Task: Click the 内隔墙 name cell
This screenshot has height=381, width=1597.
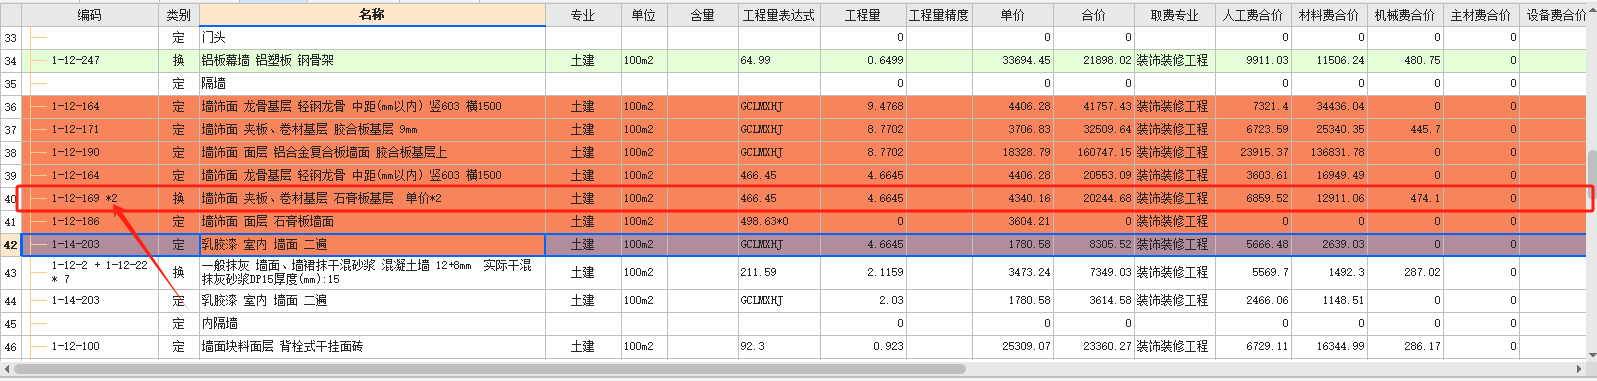Action: (372, 324)
